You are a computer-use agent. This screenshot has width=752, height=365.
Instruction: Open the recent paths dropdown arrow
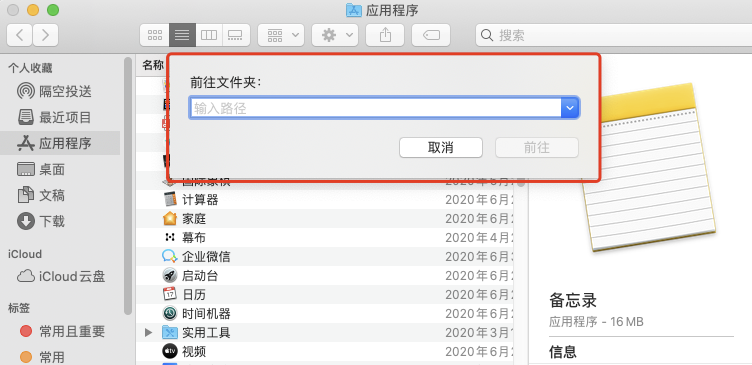click(570, 108)
